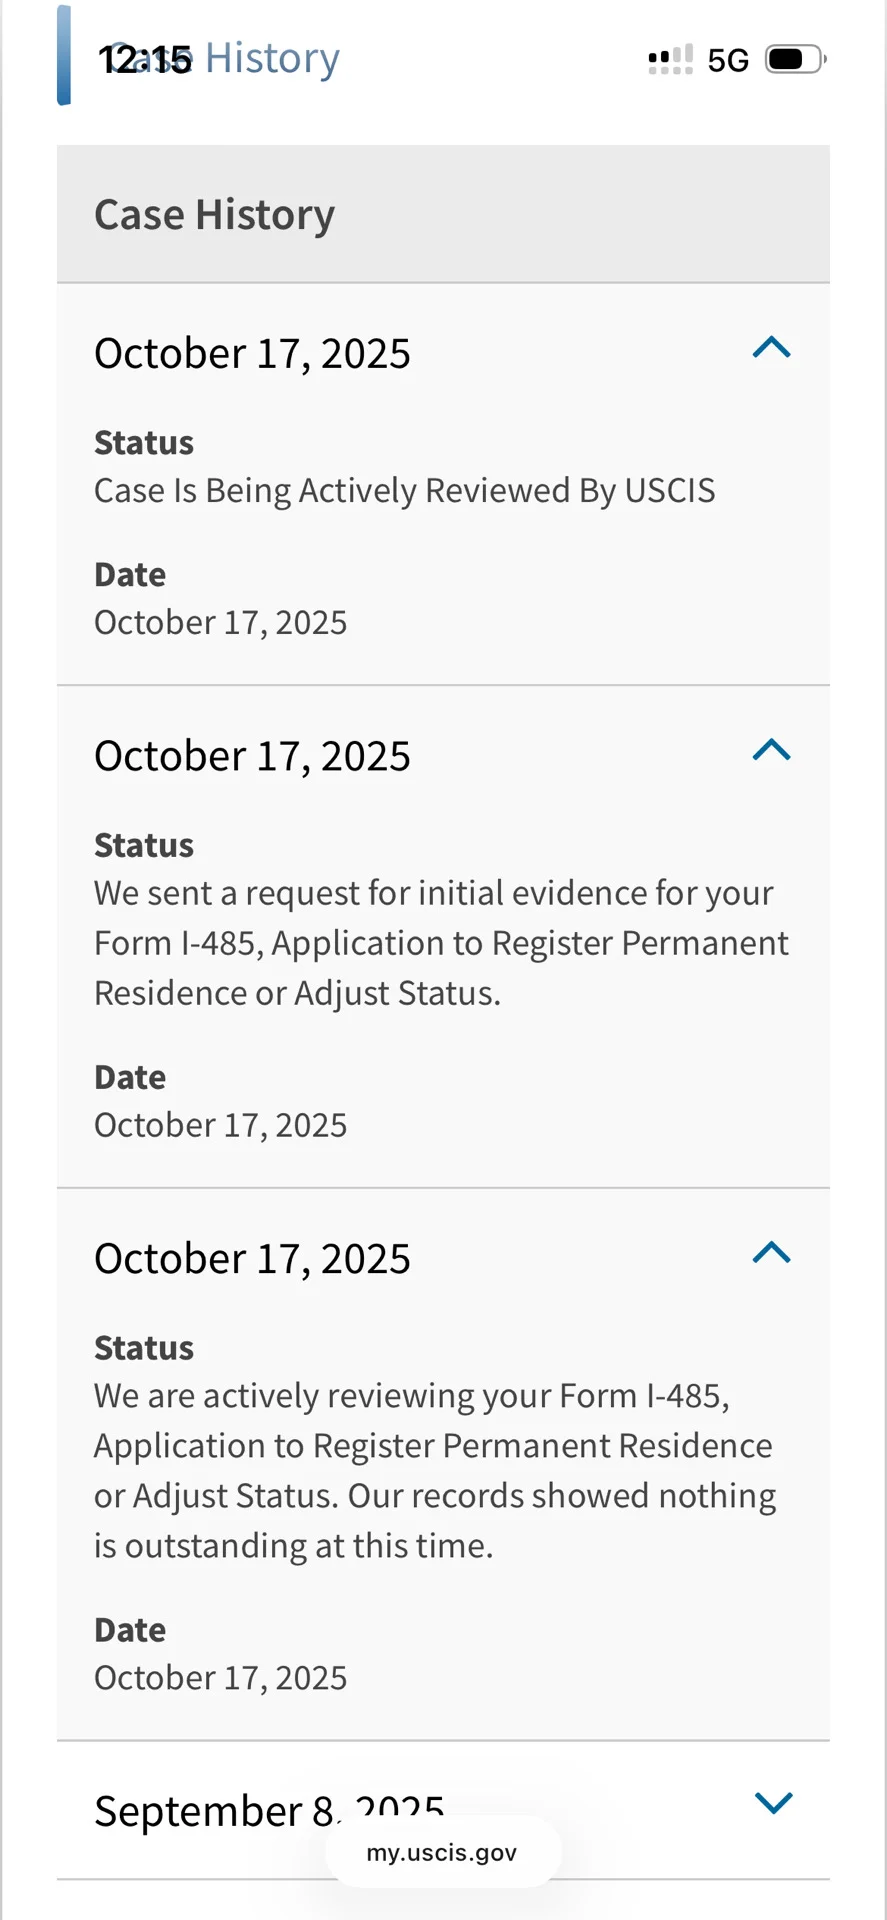Collapse the 'nothing is outstanding' entry chevron
The width and height of the screenshot is (887, 1920).
coord(771,1253)
